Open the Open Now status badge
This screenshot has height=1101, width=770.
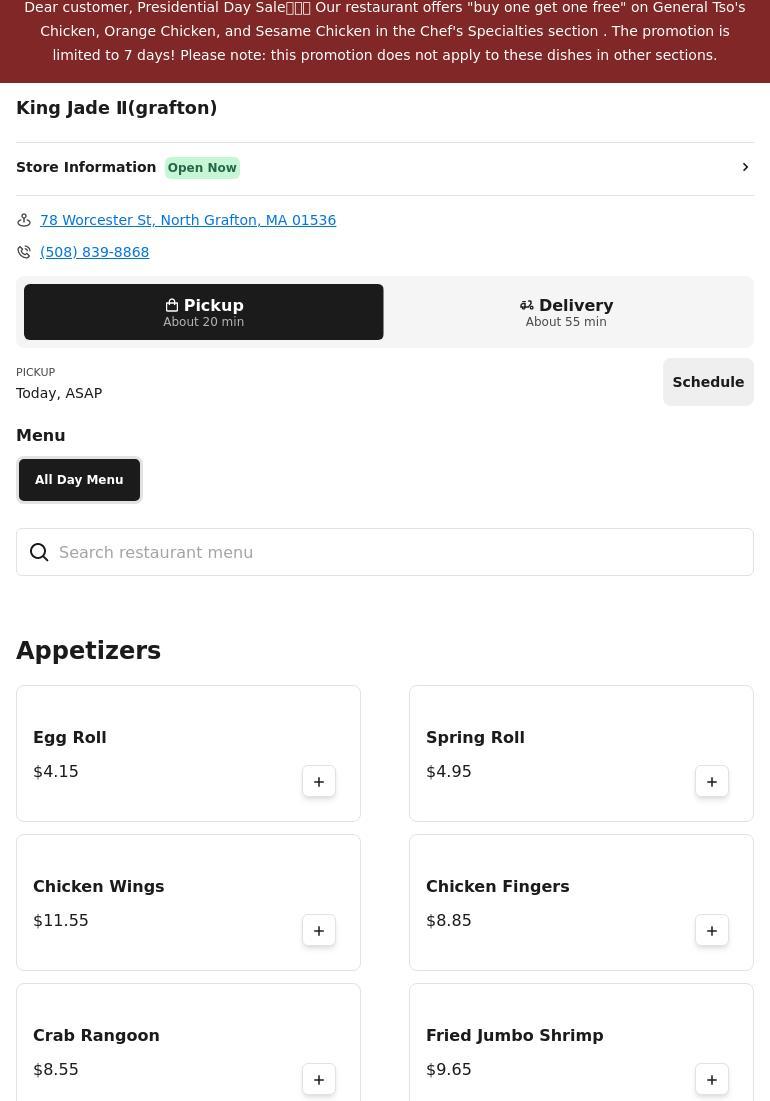tap(202, 168)
